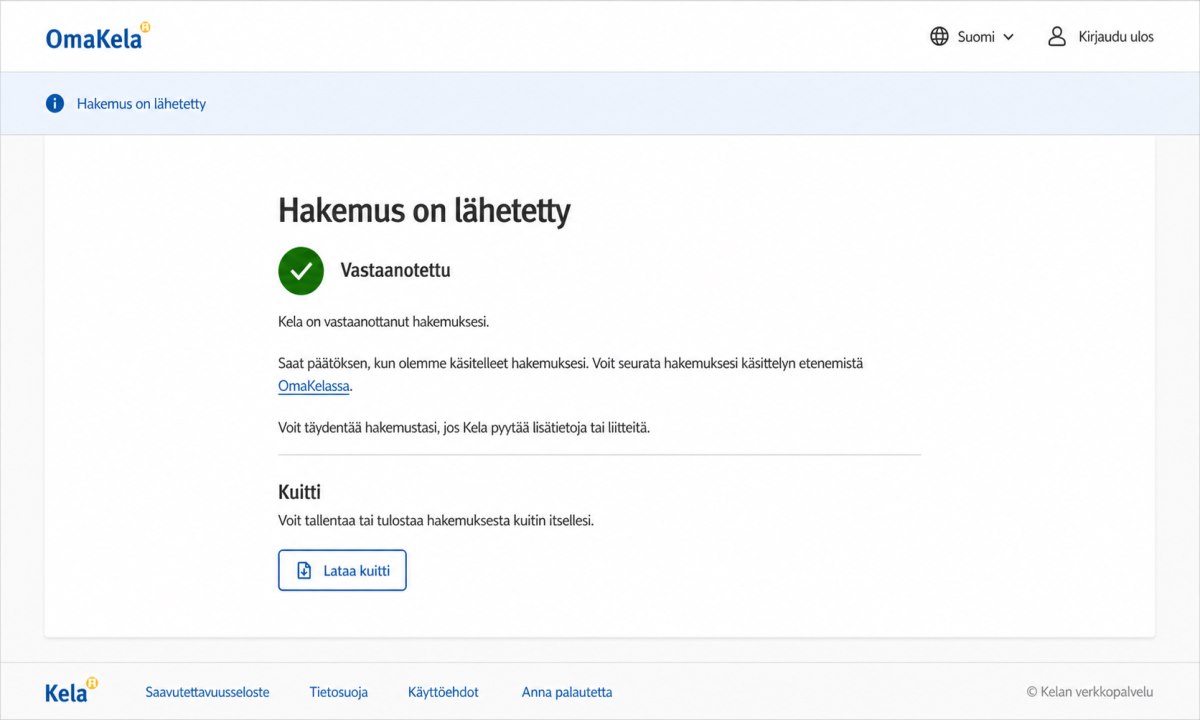Click the Kela logo in footer
This screenshot has height=720, width=1200.
click(x=72, y=691)
